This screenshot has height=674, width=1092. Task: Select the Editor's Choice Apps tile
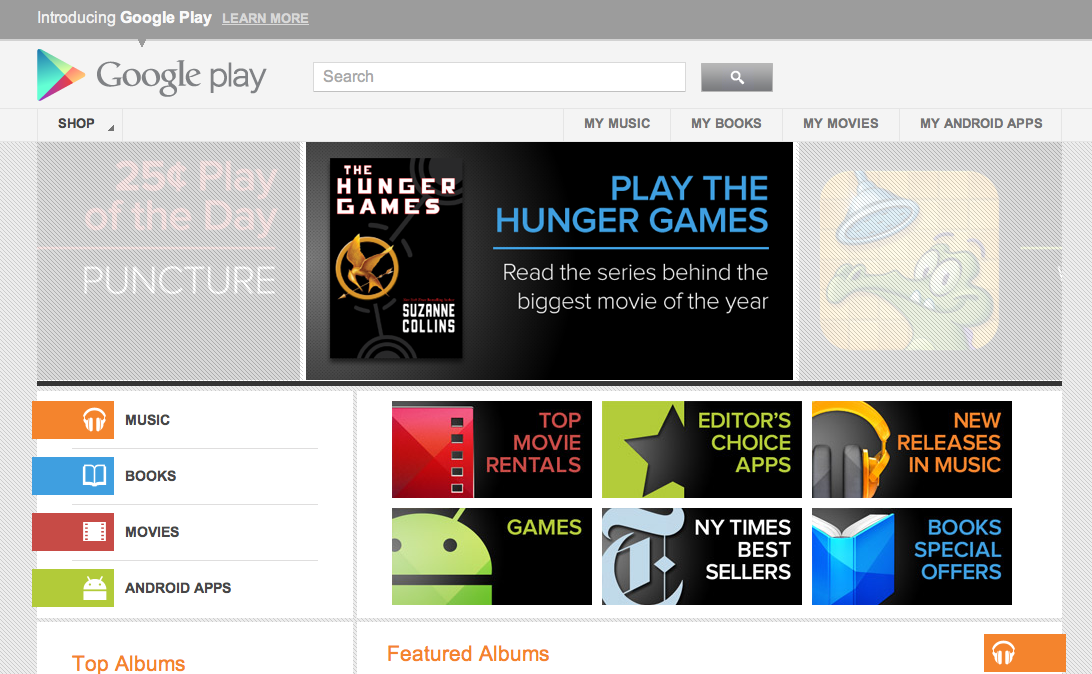(x=701, y=449)
